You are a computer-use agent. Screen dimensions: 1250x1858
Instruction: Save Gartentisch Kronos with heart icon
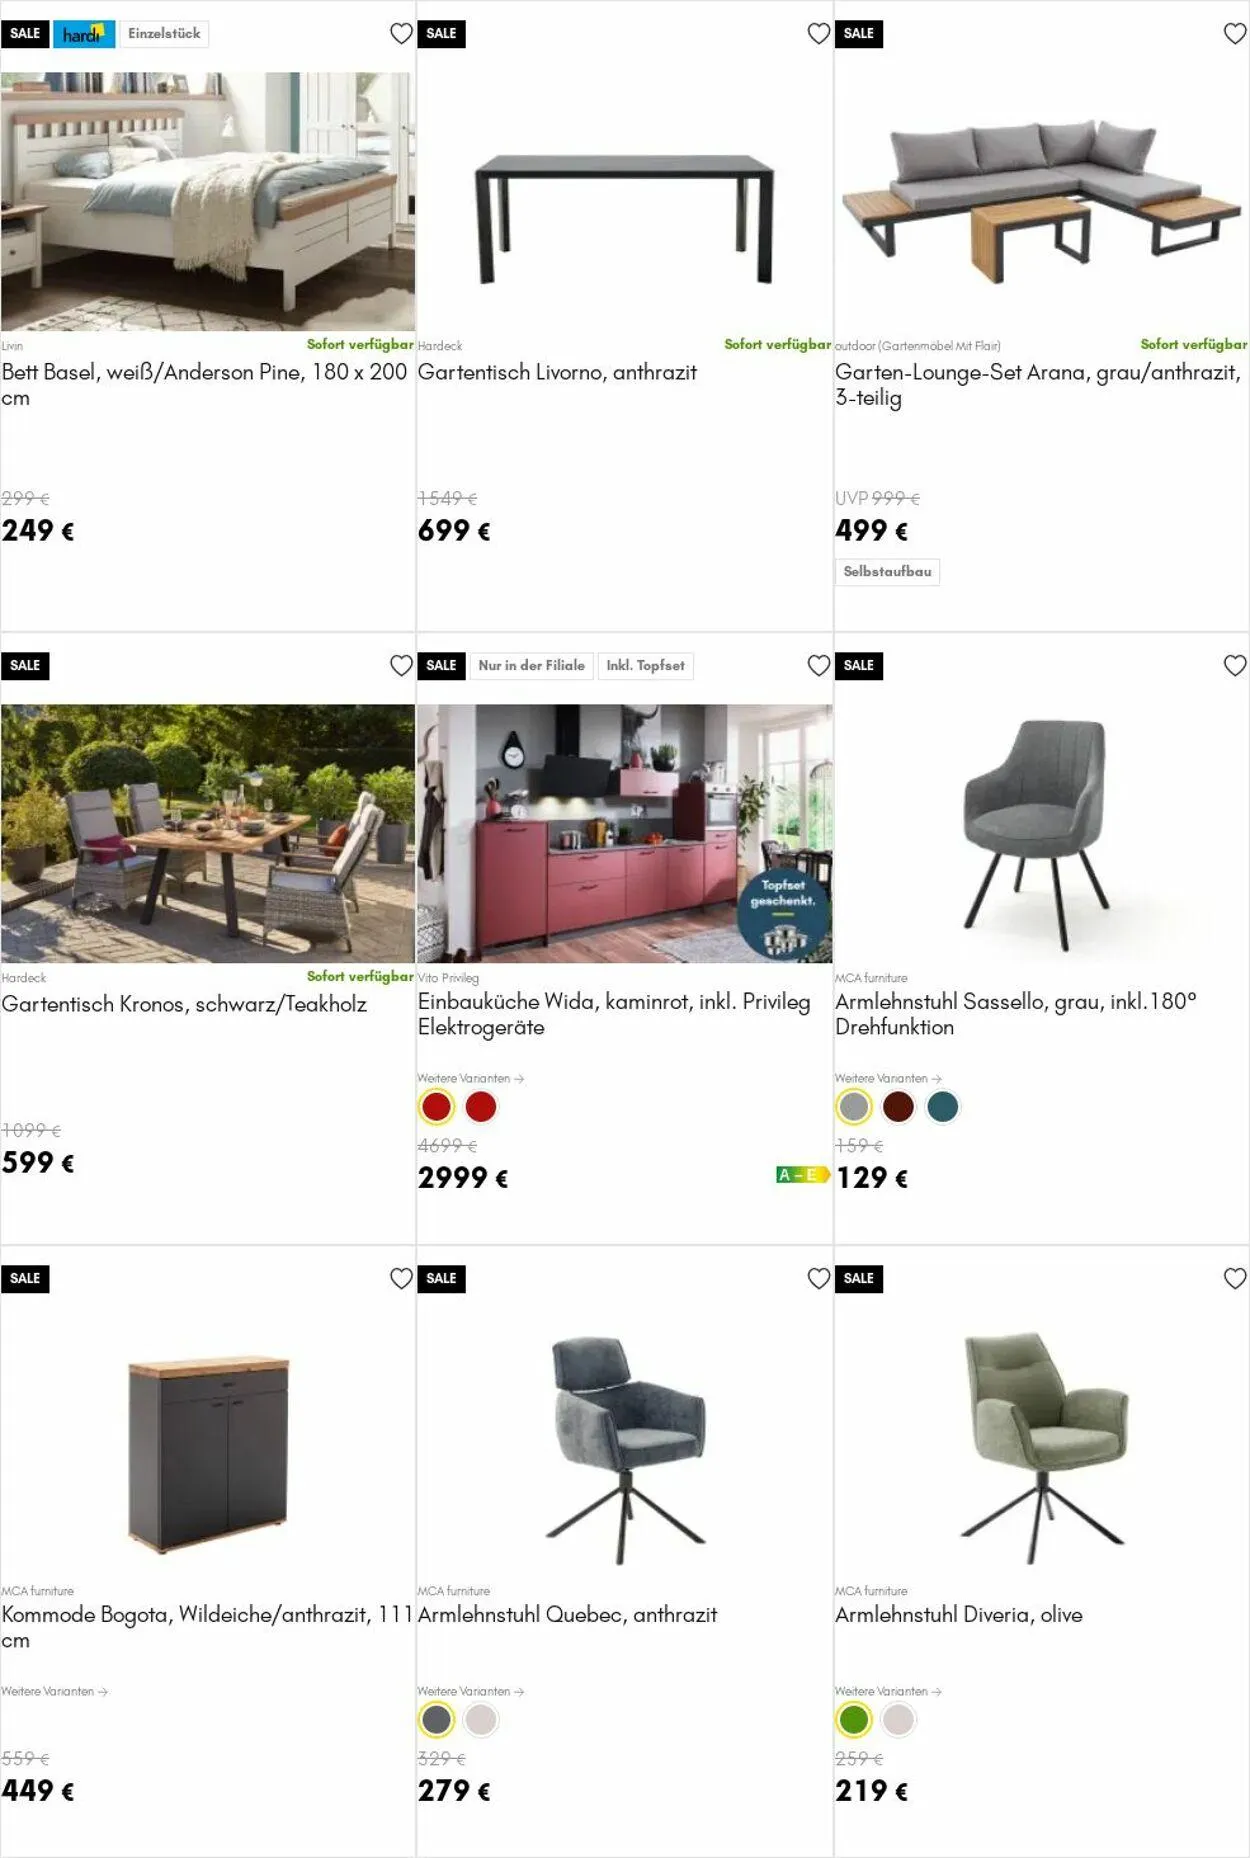pos(401,666)
